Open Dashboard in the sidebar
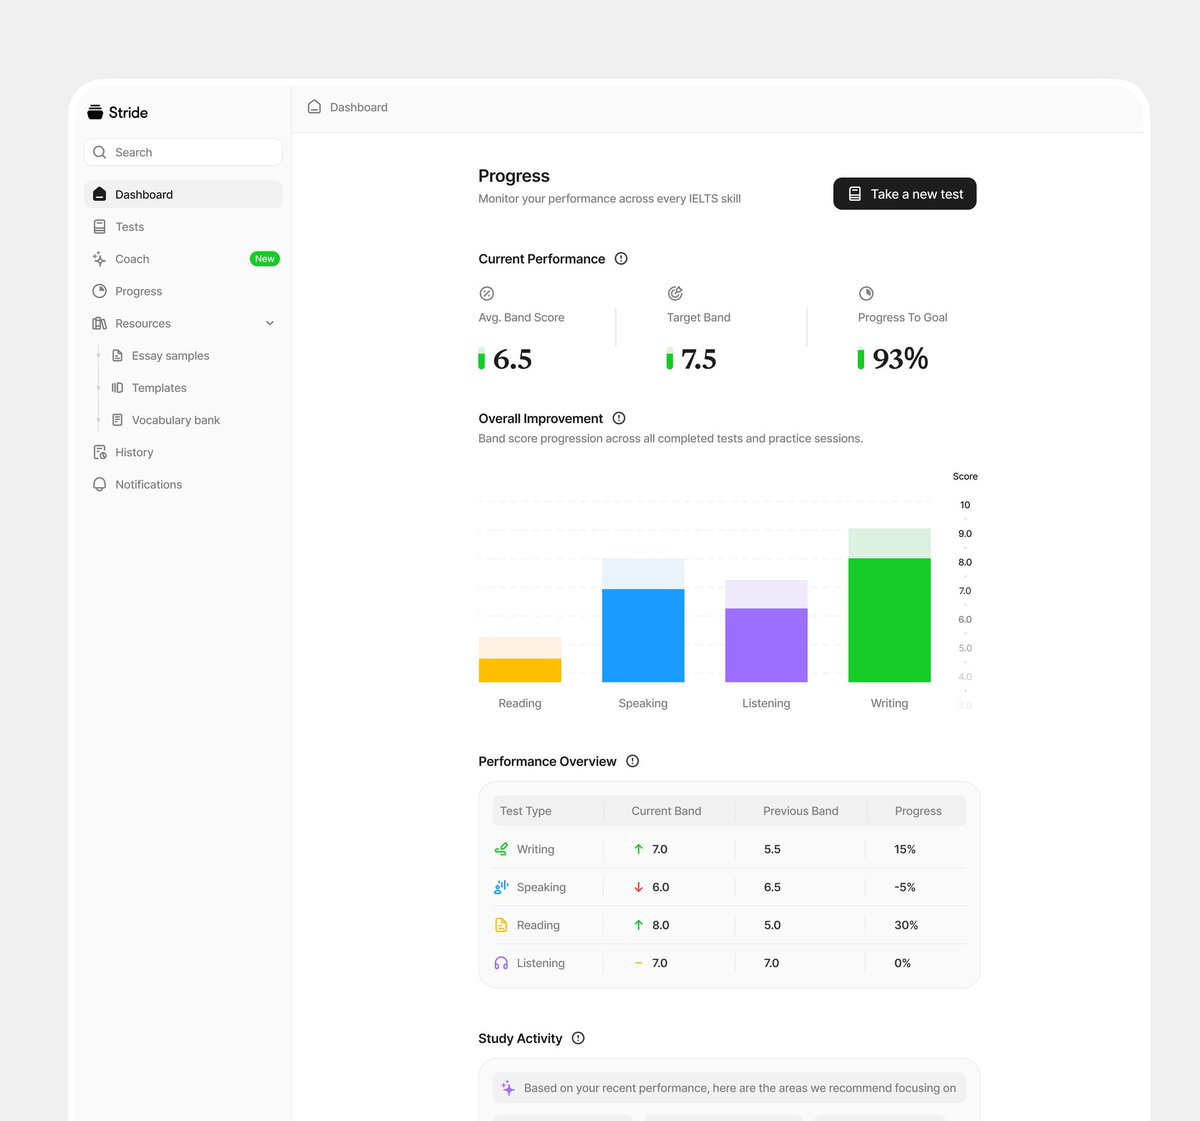The image size is (1200, 1121). (183, 194)
